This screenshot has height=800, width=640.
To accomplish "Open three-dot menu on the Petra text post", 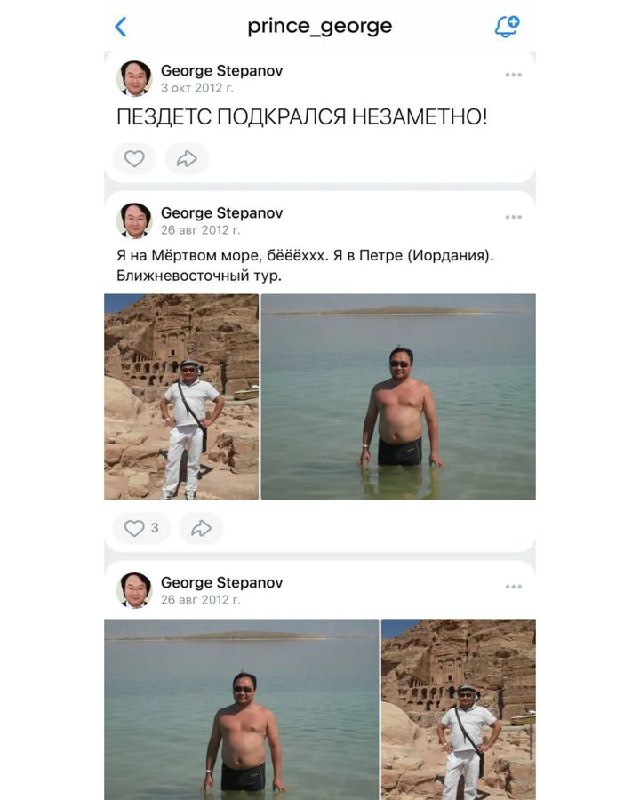I will tap(513, 217).
